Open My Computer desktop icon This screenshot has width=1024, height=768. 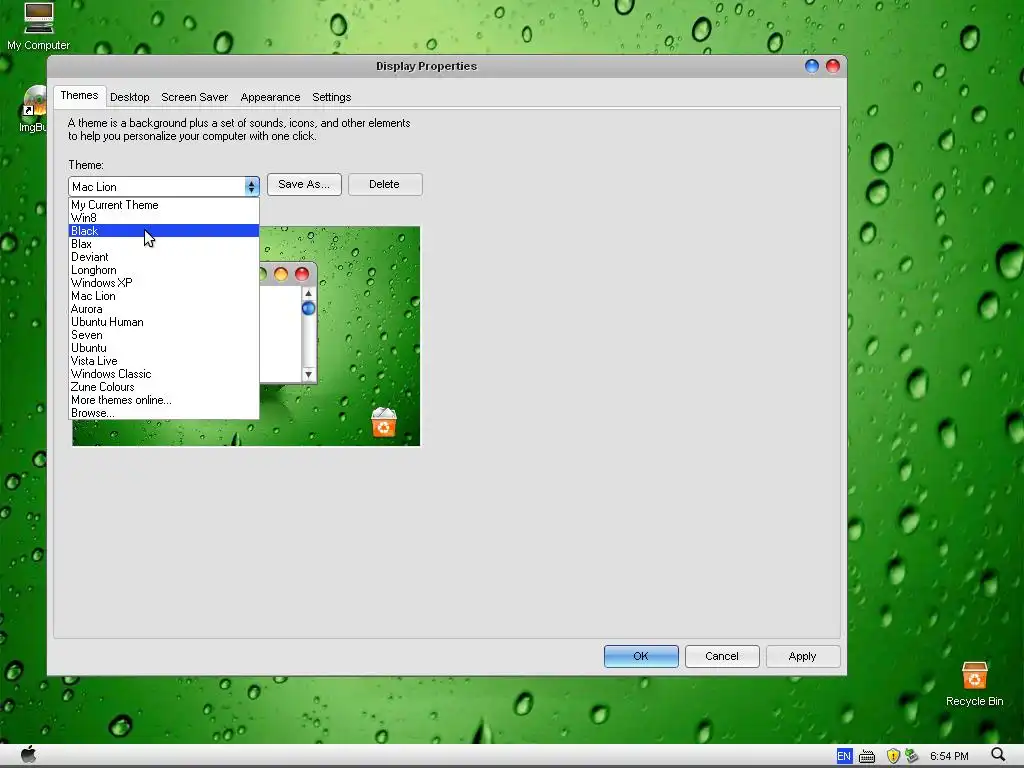click(39, 26)
